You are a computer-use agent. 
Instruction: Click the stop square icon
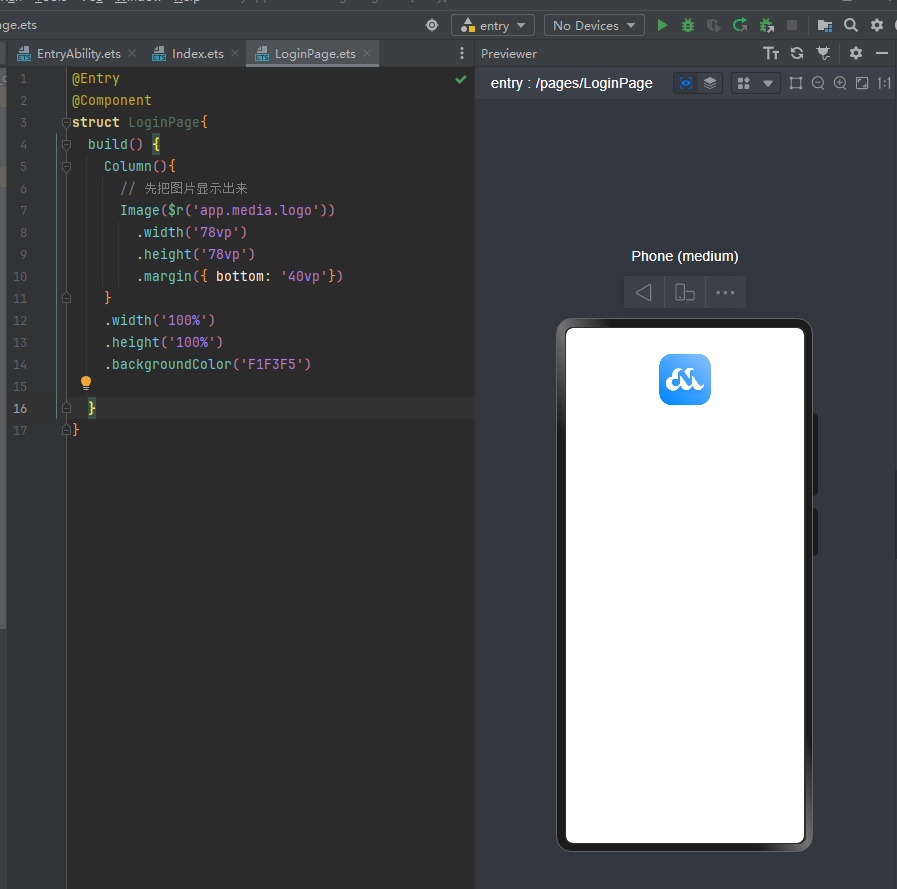click(792, 25)
